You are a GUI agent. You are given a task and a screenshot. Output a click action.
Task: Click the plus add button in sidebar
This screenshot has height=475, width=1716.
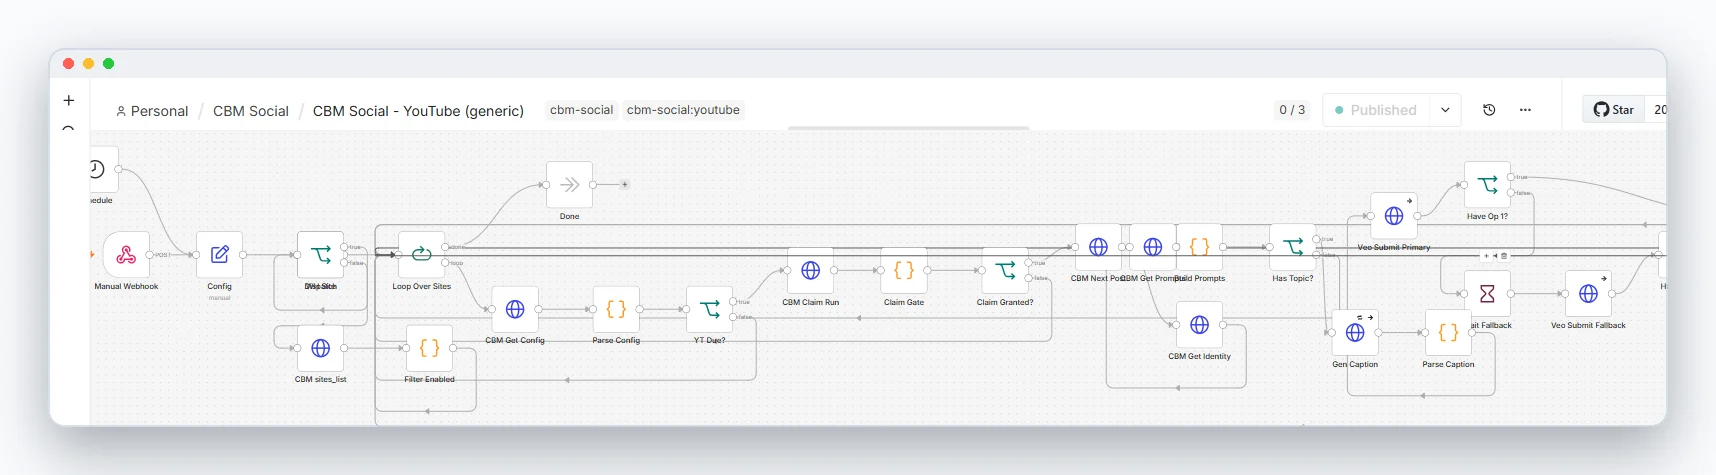(x=69, y=100)
